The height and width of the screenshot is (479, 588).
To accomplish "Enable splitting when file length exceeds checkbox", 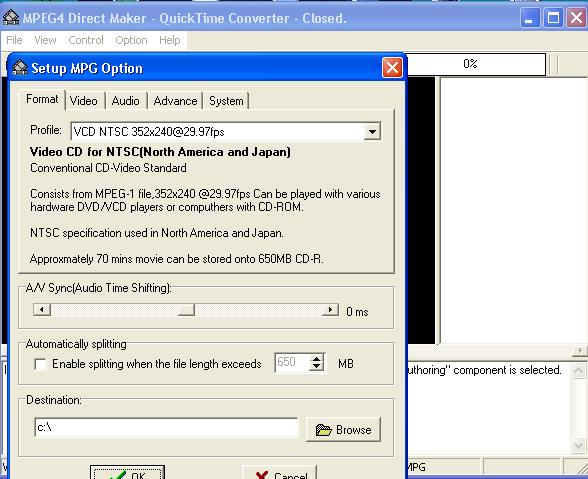I will (40, 364).
